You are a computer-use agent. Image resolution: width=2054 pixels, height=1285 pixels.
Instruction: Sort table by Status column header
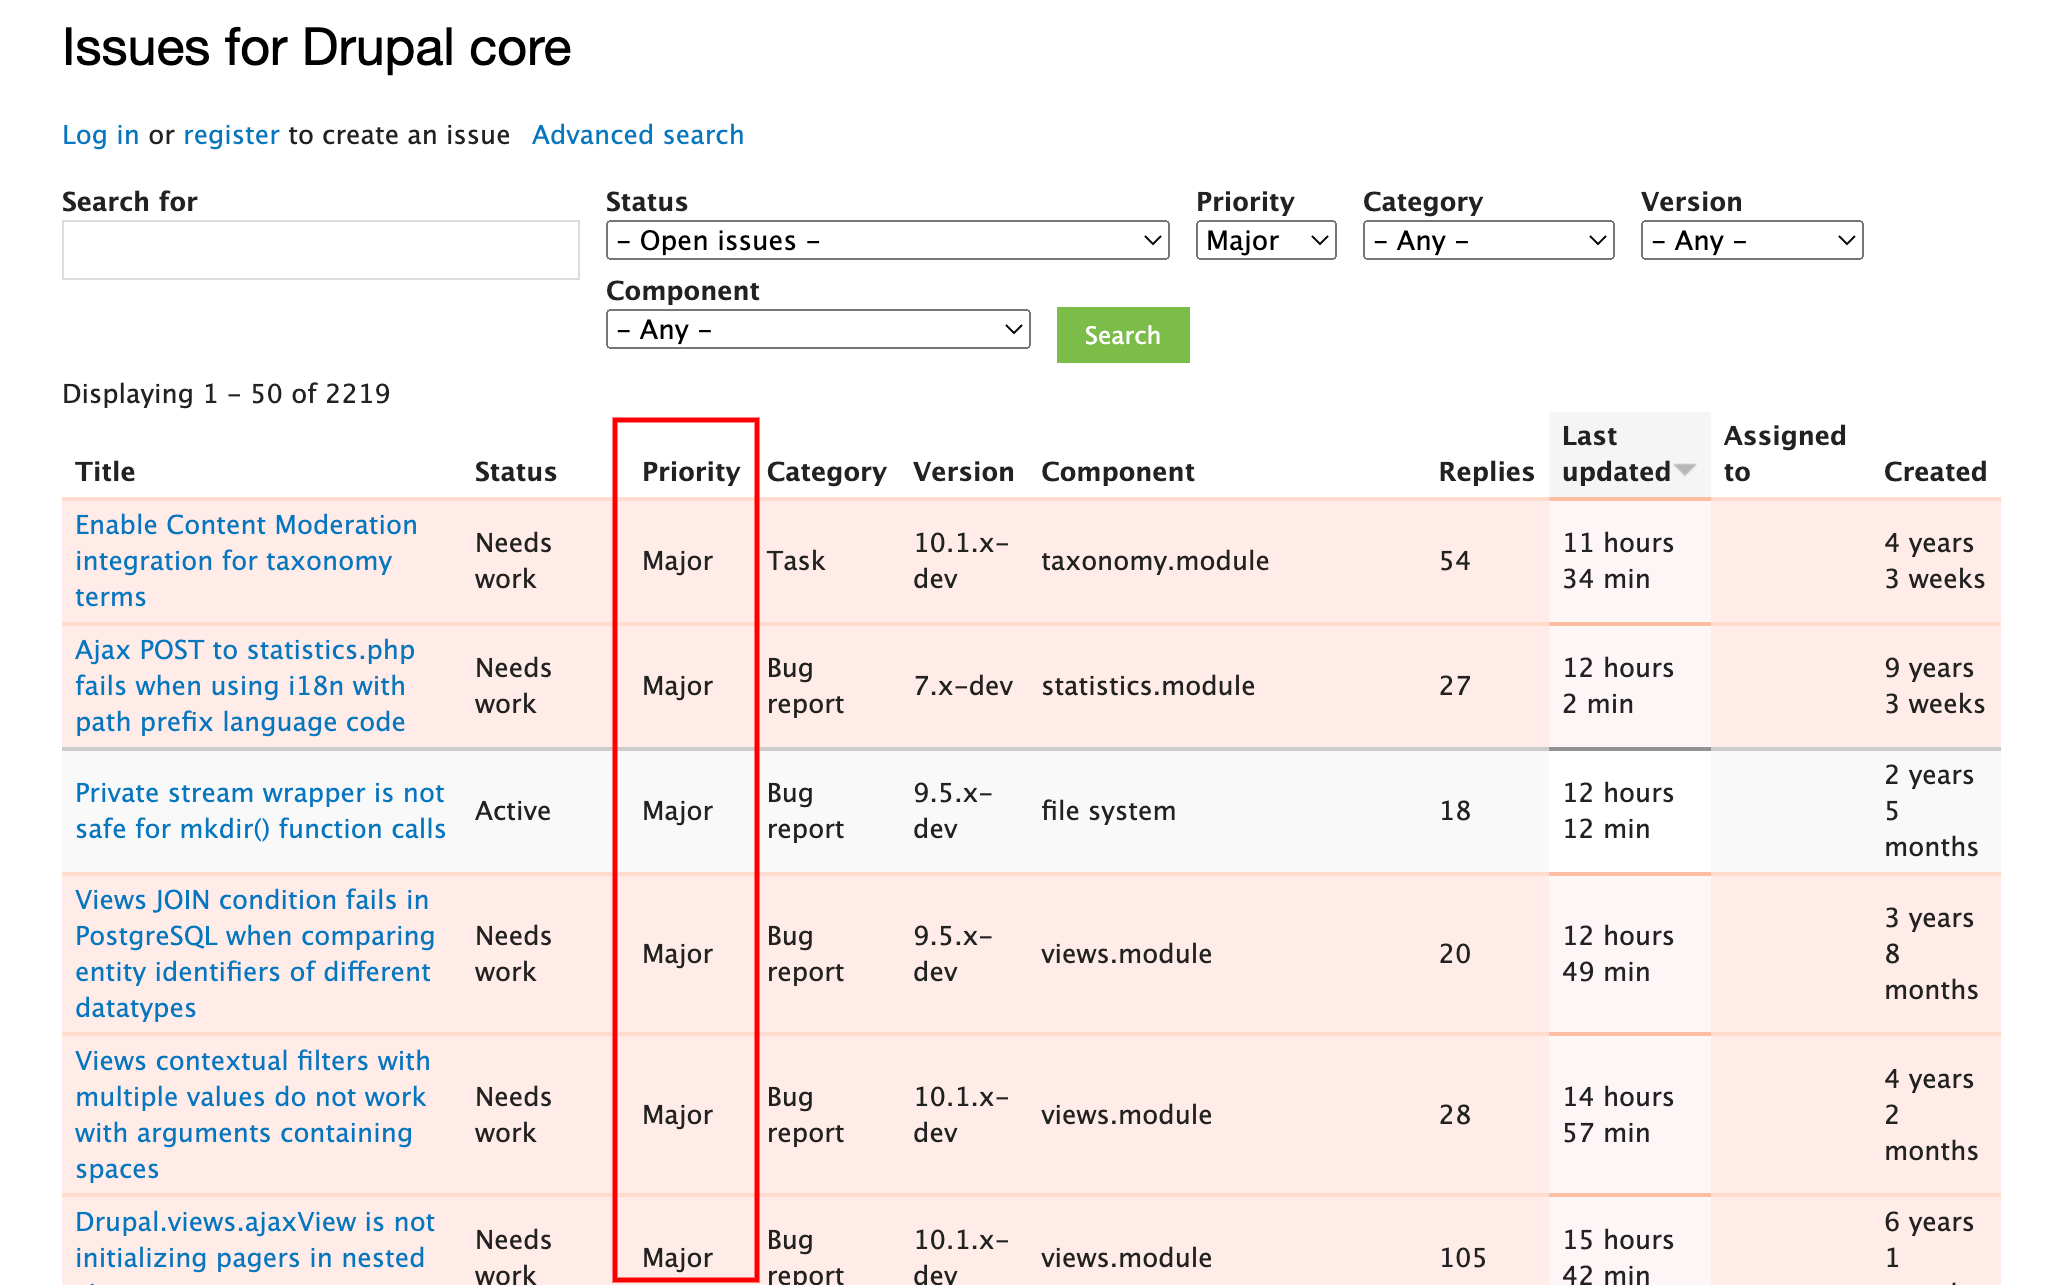pyautogui.click(x=515, y=472)
